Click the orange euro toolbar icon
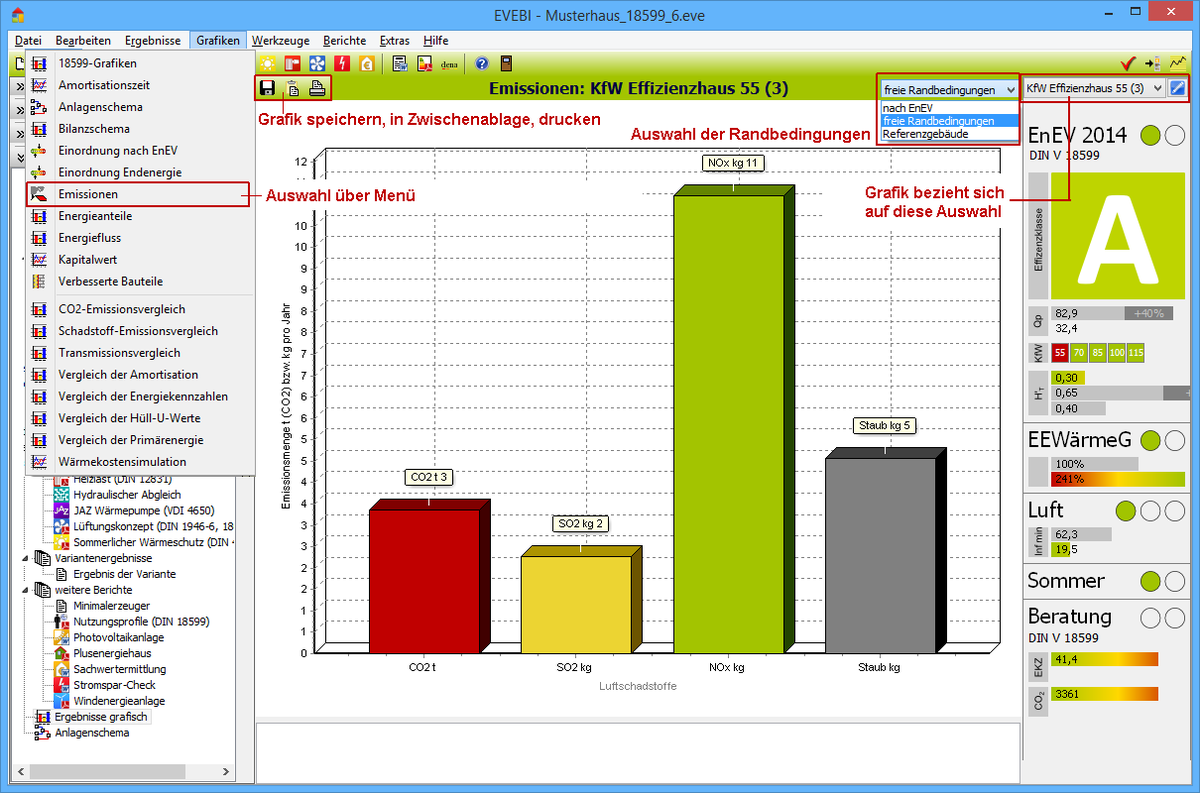1200x793 pixels. (x=367, y=64)
